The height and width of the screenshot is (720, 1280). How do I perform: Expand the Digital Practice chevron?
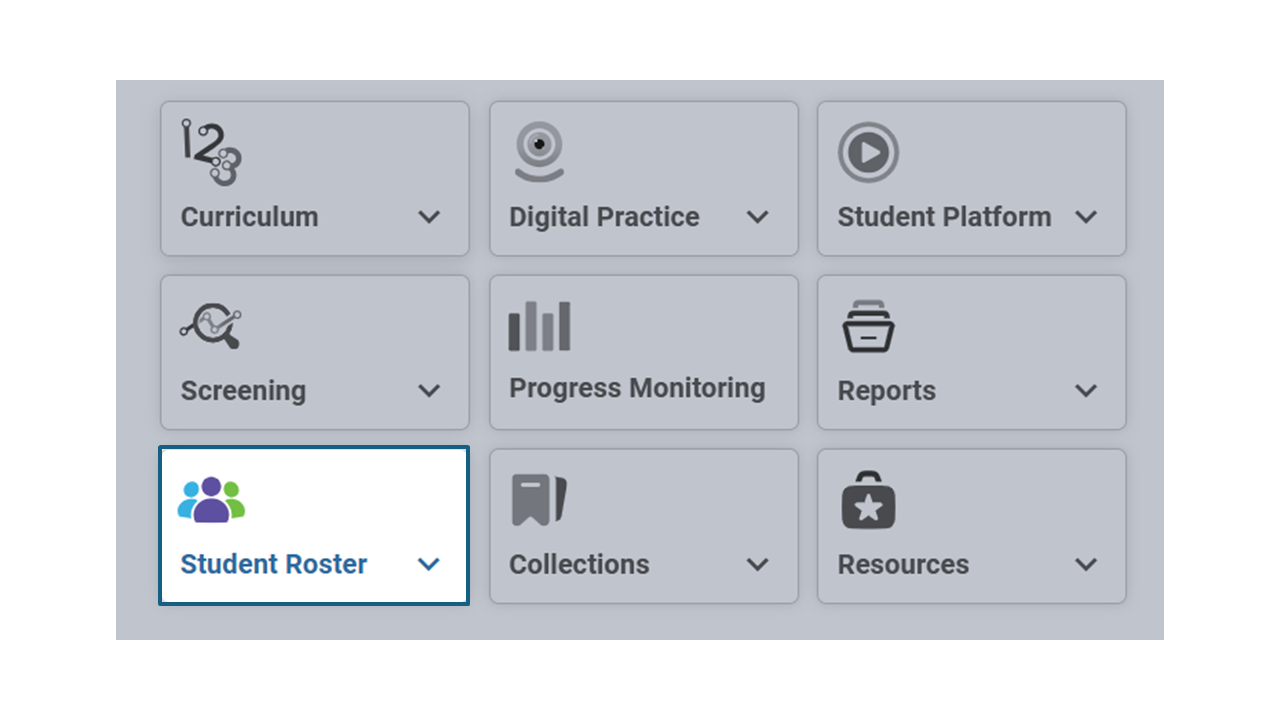[758, 217]
